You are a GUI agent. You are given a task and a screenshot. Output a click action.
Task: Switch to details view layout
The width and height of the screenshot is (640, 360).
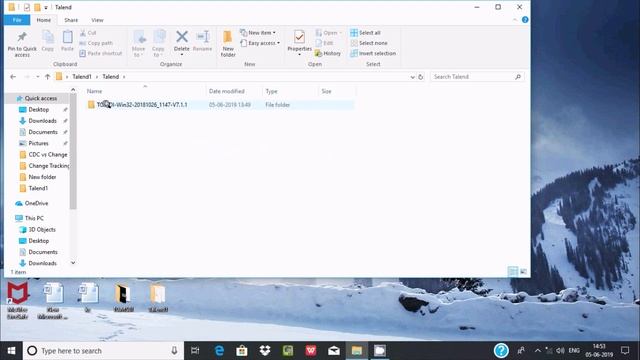point(513,271)
